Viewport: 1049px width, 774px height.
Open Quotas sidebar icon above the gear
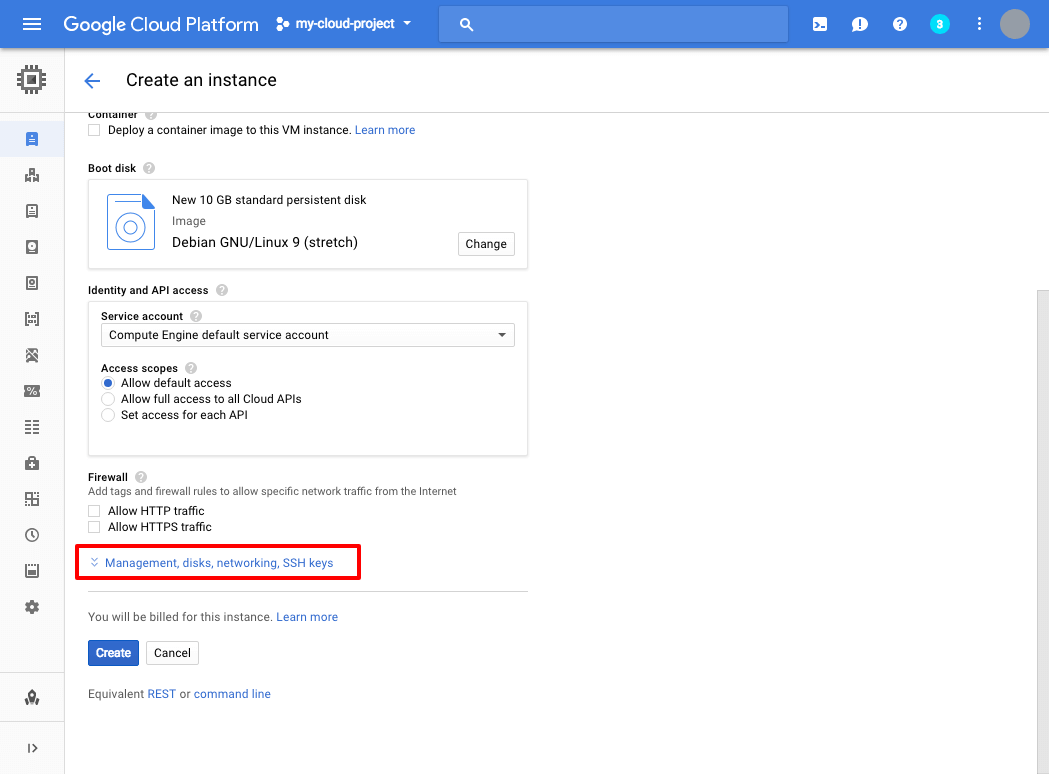31,571
